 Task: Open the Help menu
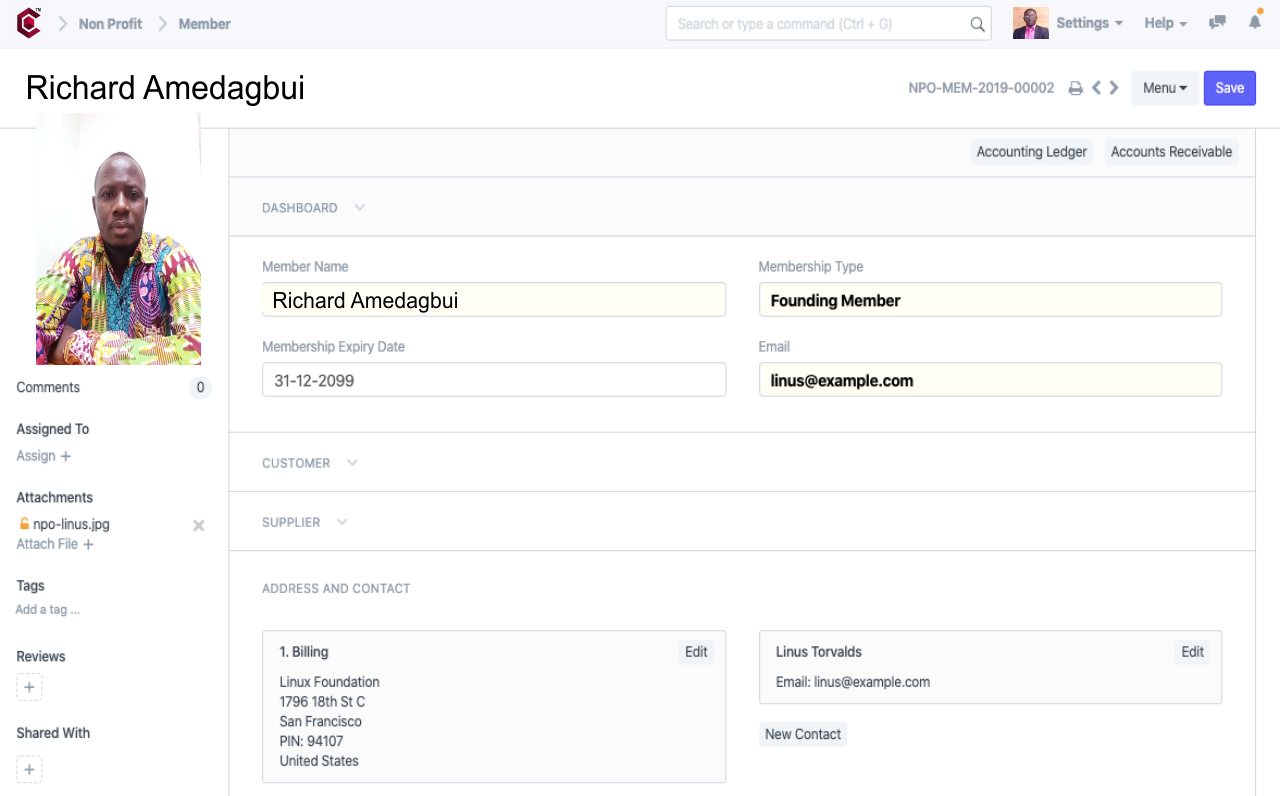pos(1165,23)
